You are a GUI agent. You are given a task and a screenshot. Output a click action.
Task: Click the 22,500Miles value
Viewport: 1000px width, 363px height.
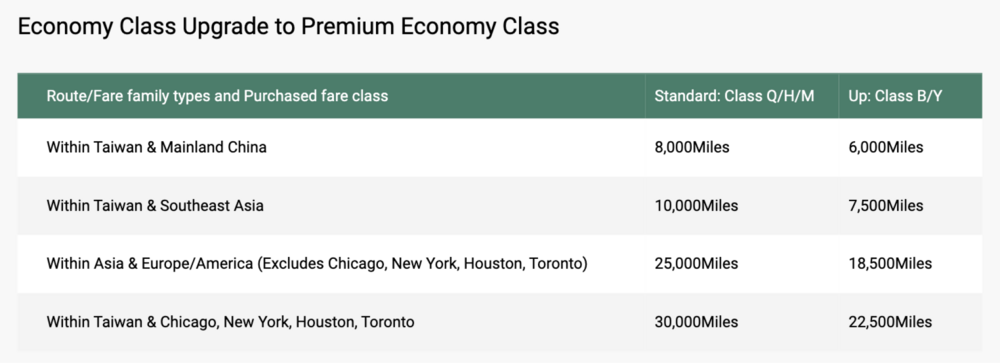coord(890,322)
